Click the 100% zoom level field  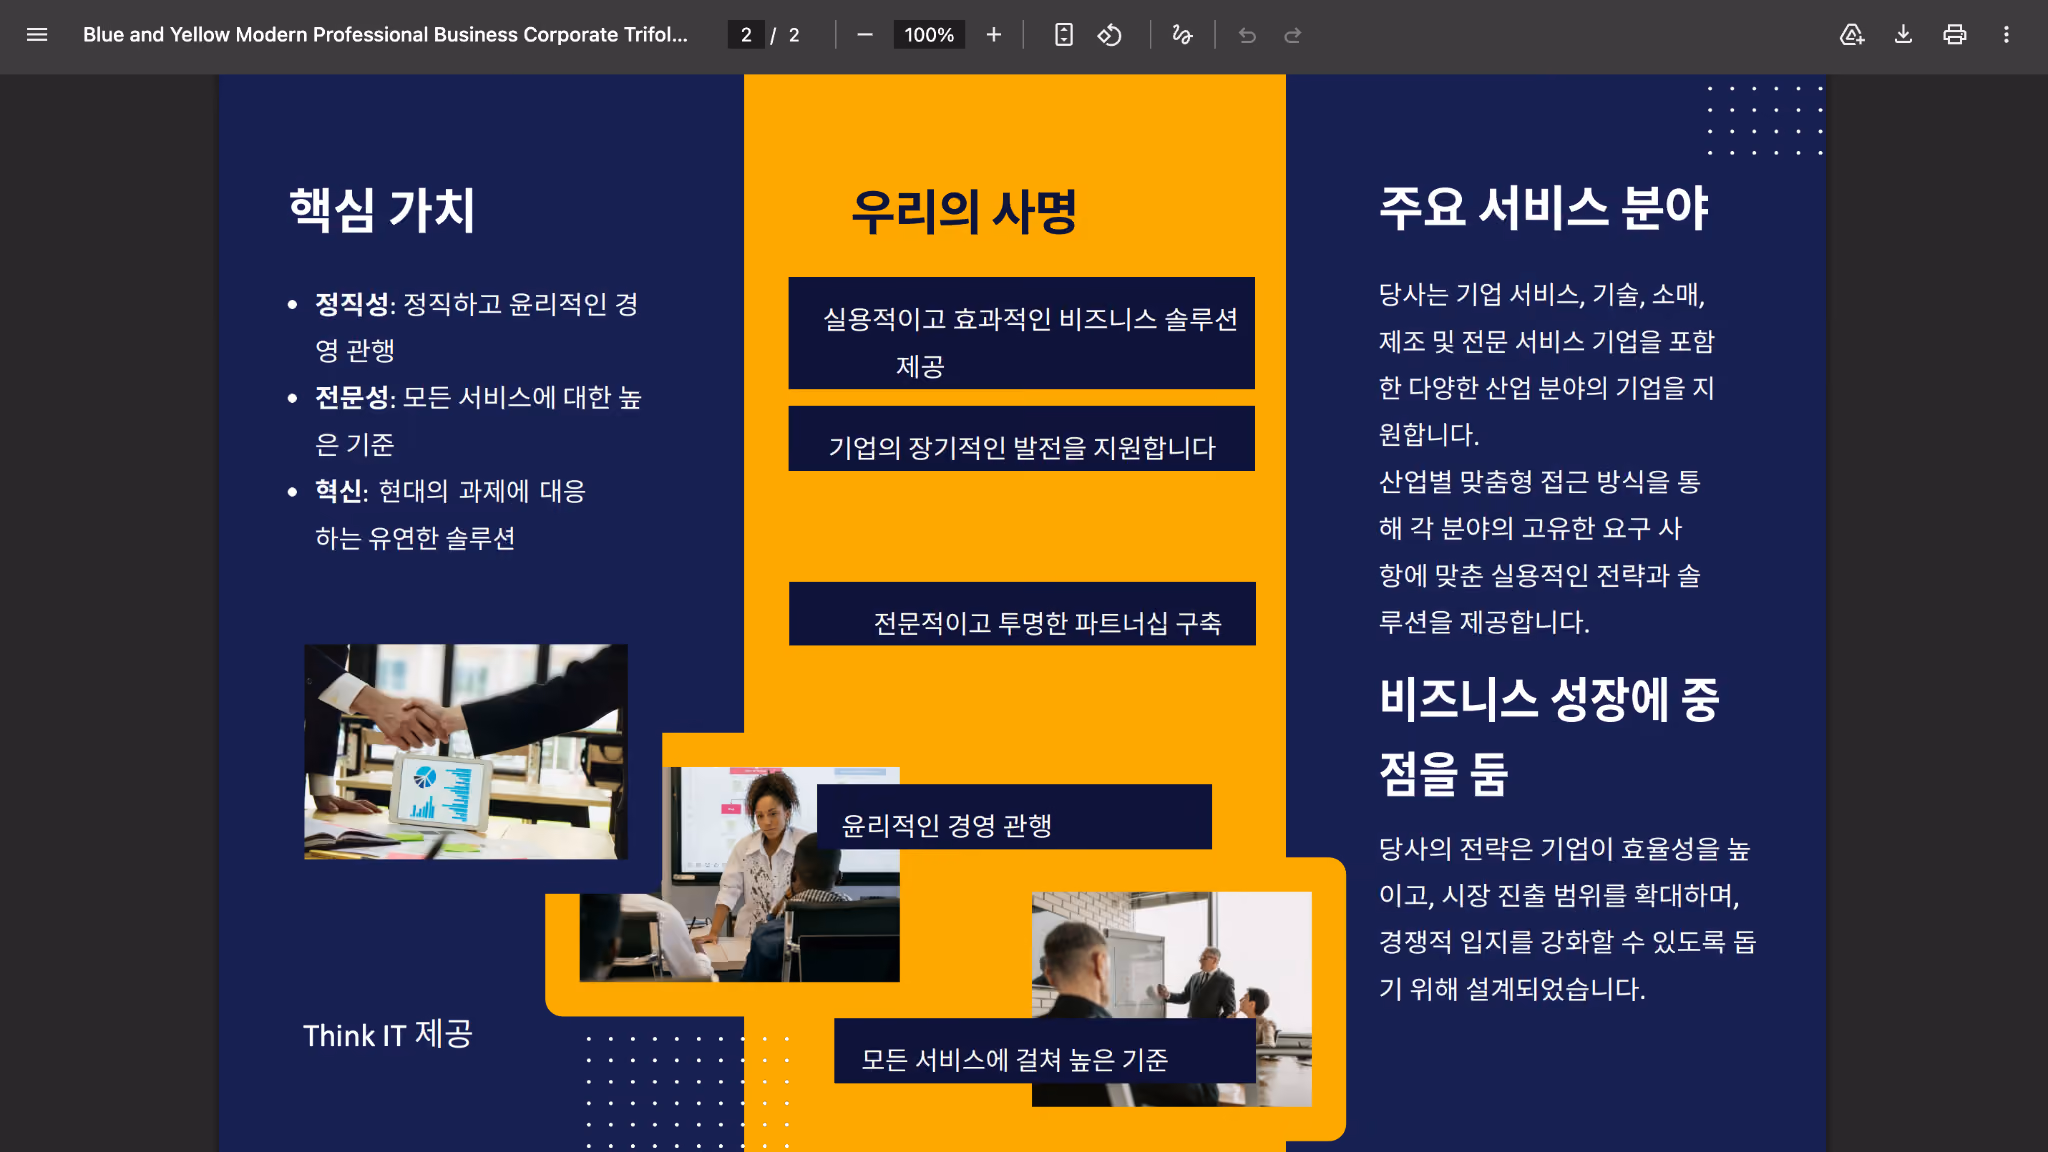tap(929, 35)
